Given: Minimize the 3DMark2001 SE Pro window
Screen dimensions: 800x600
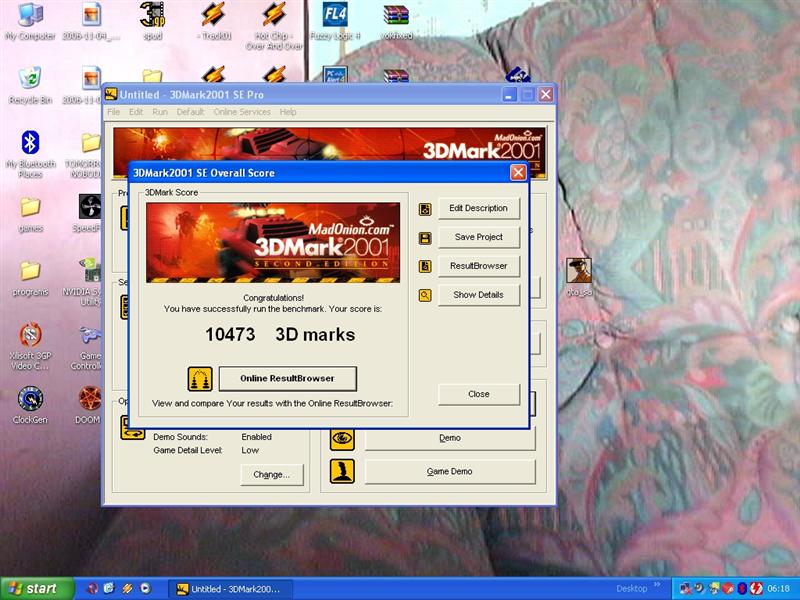Looking at the screenshot, I should click(509, 95).
